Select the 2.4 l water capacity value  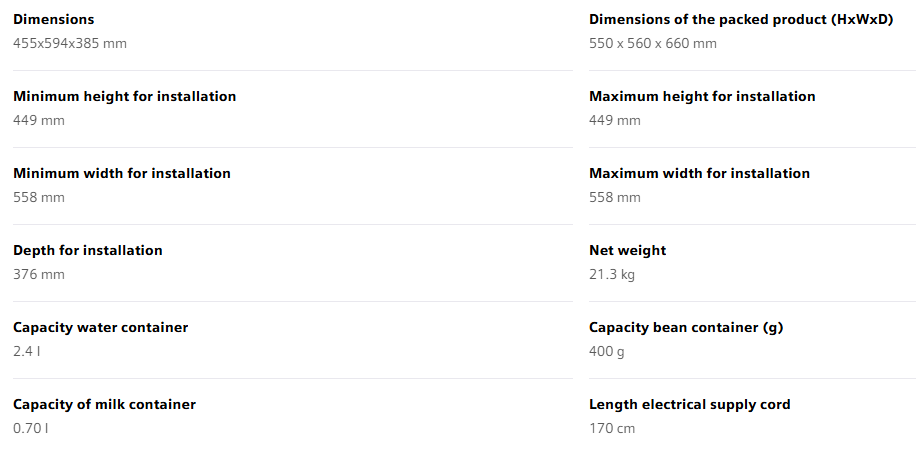tap(27, 351)
